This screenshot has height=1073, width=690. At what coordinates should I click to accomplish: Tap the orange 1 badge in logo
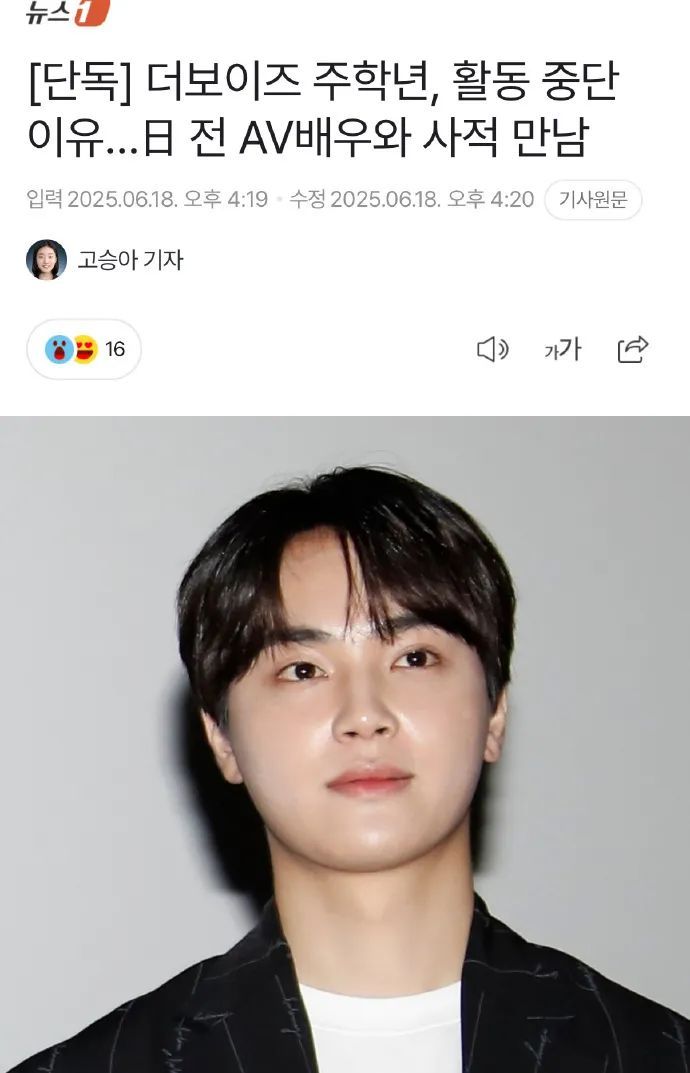point(92,12)
